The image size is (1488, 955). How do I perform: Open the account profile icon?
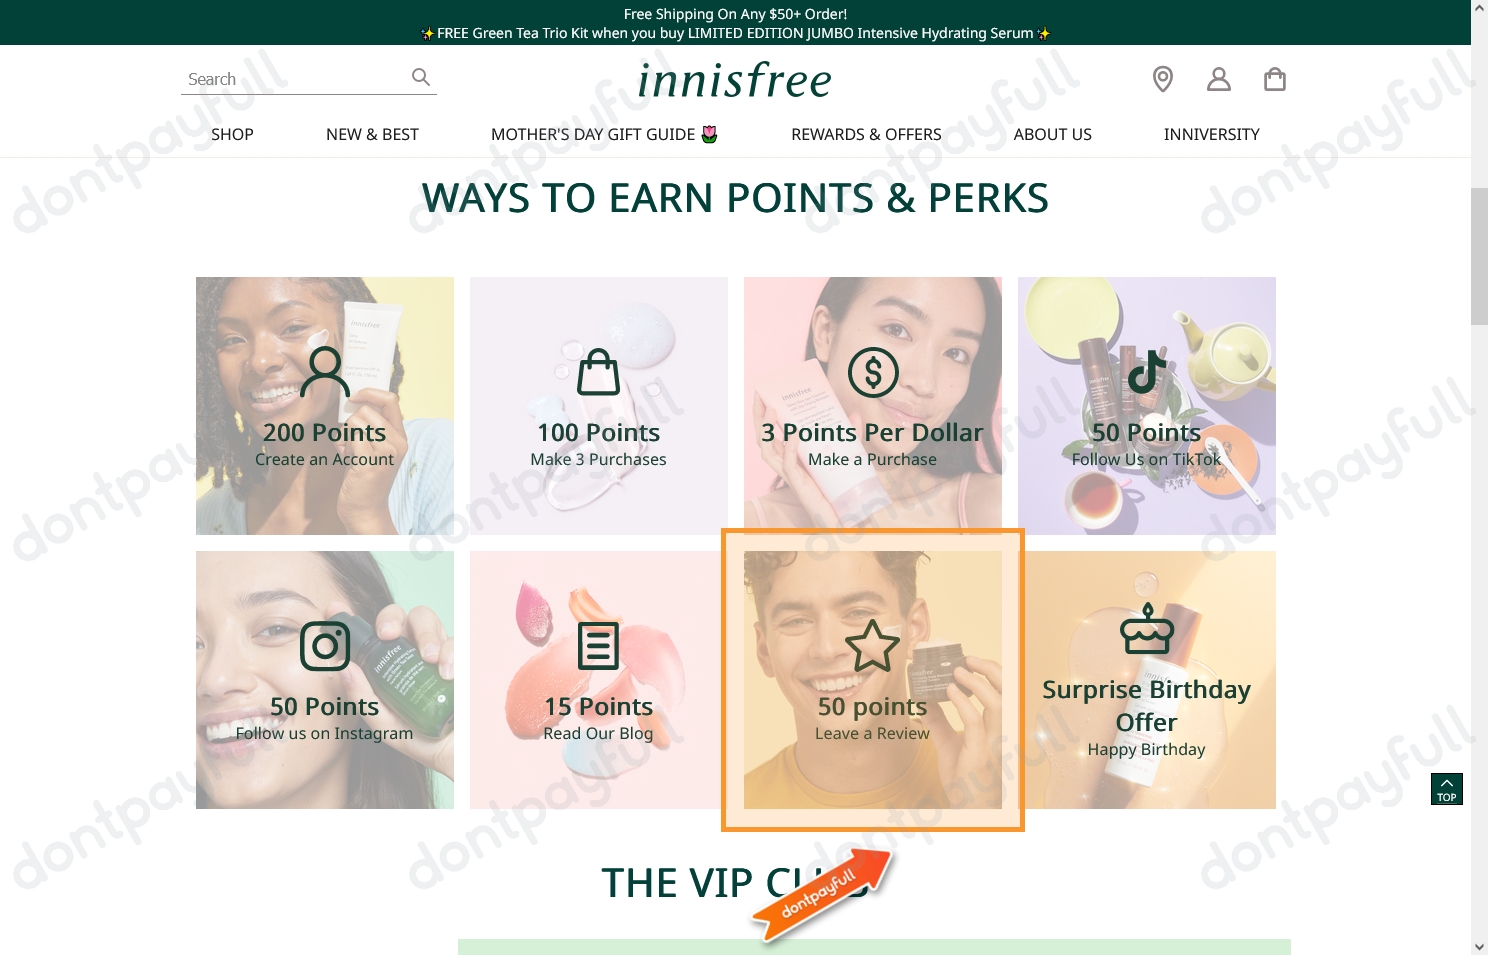pyautogui.click(x=1218, y=79)
